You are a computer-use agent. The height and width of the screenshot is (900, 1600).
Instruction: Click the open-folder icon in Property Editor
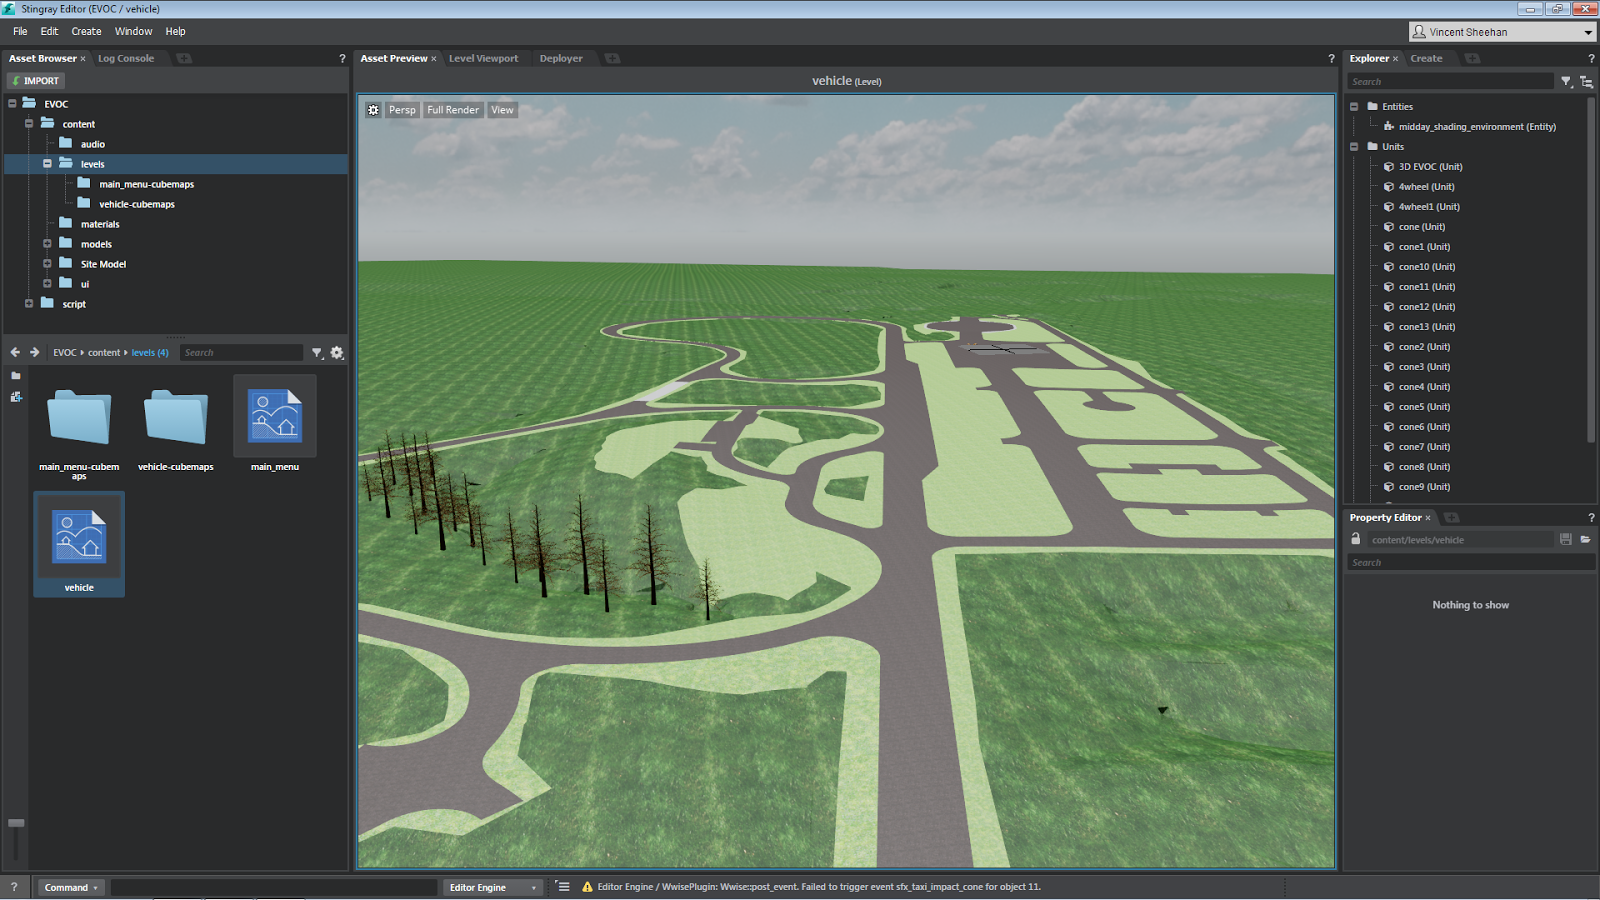pyautogui.click(x=1586, y=539)
